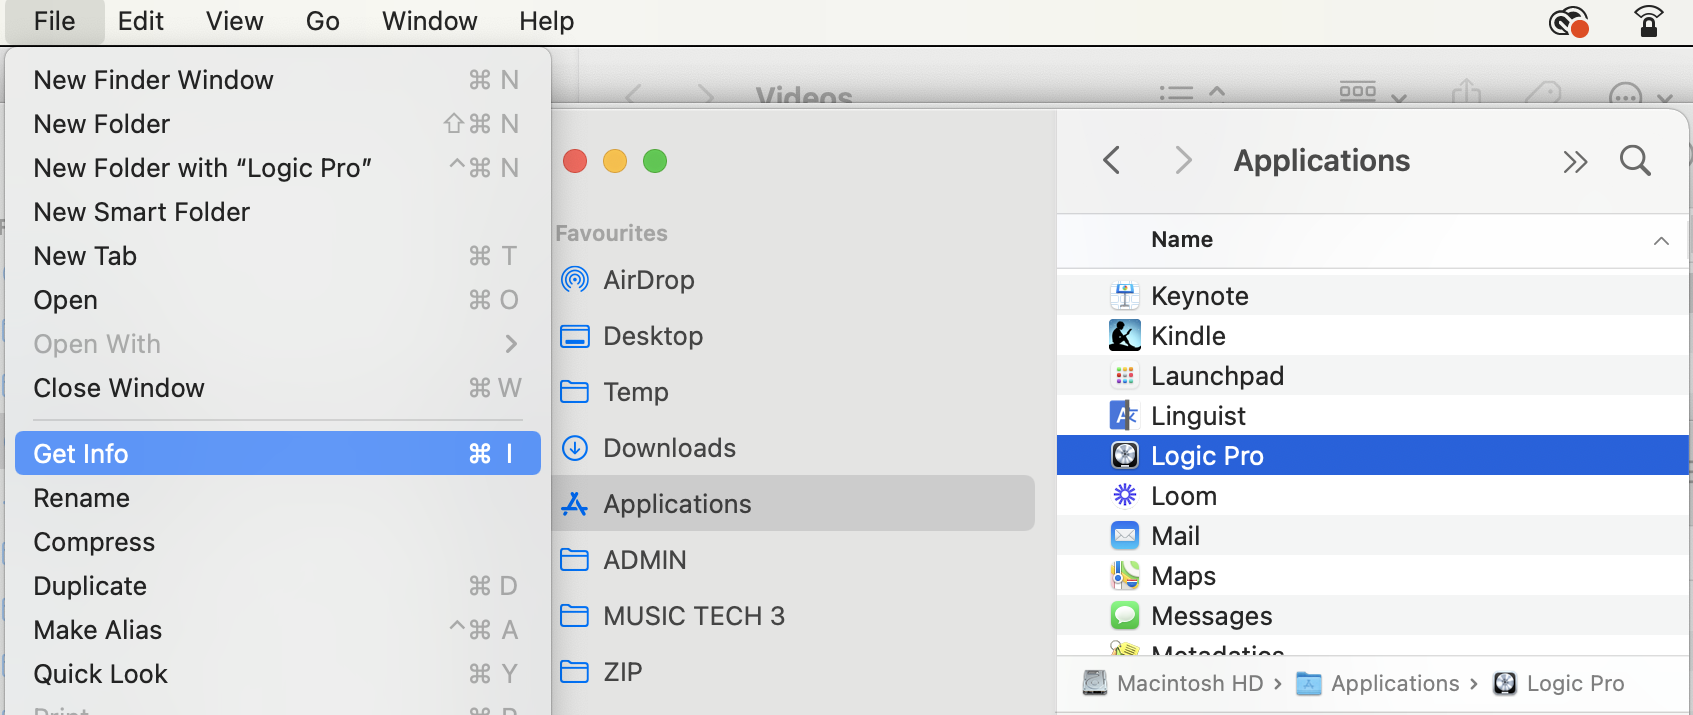Select the Messages row text
The height and width of the screenshot is (715, 1693).
coord(1211,616)
